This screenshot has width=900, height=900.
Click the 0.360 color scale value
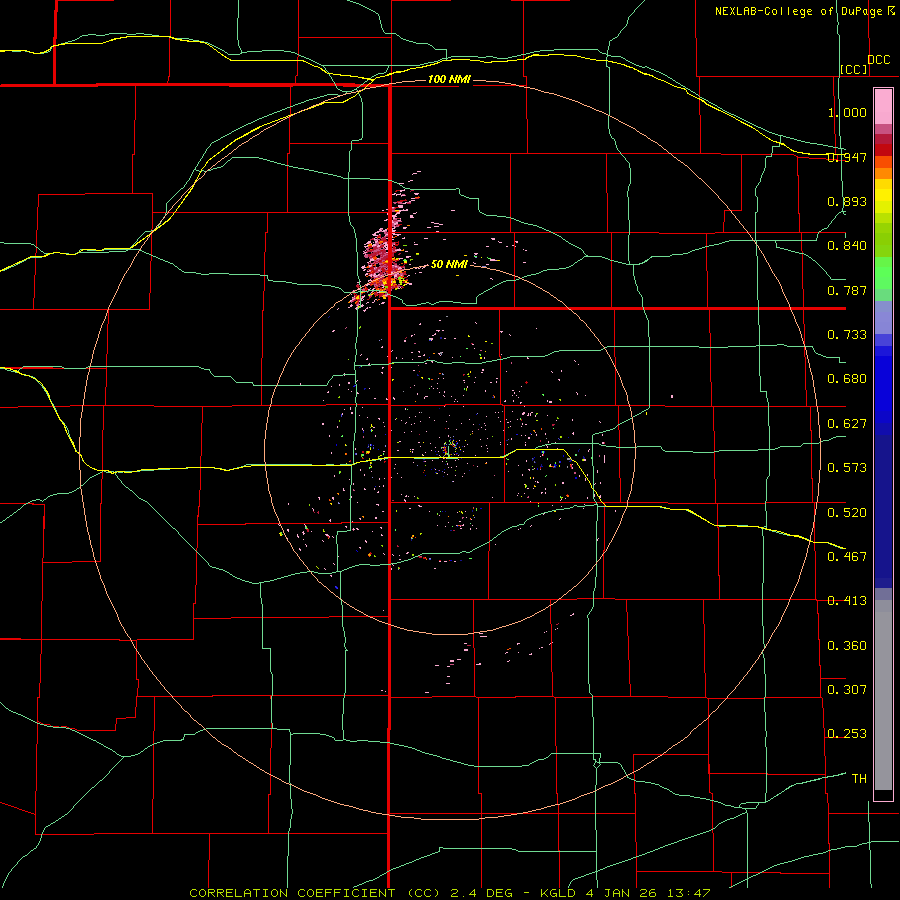[847, 645]
